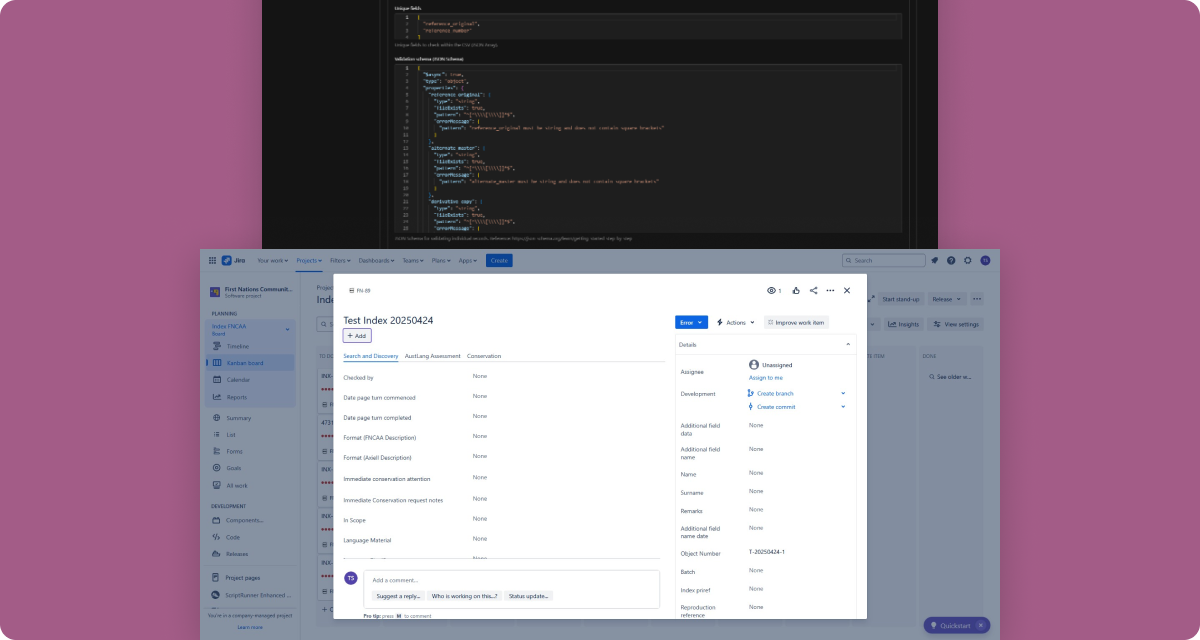Expand the Create commit chevron

click(x=843, y=407)
